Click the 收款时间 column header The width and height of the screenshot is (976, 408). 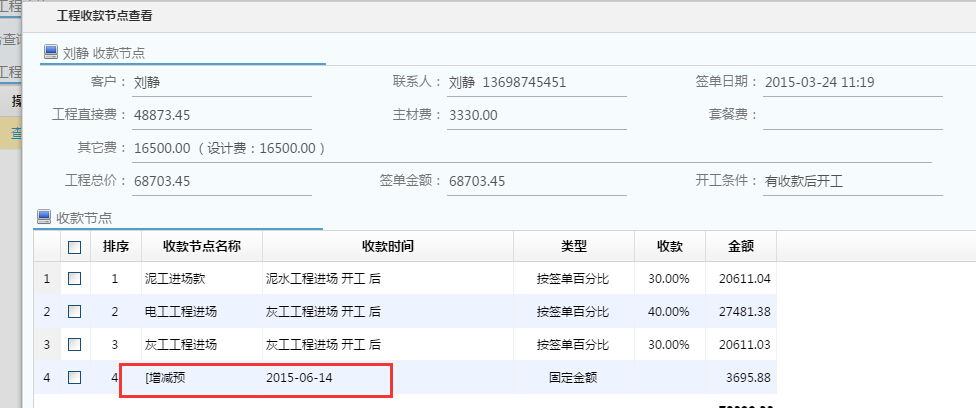(388, 246)
